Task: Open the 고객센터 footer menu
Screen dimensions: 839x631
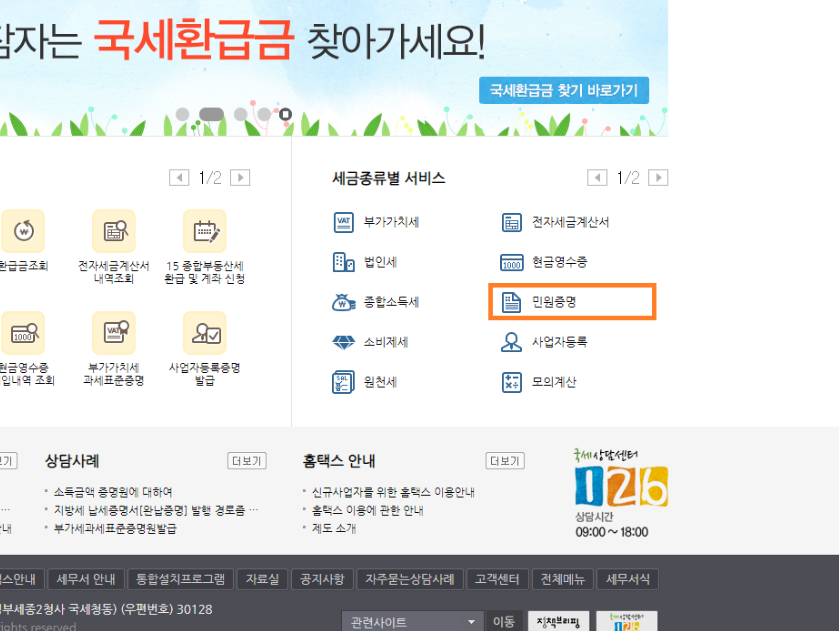Action: coord(497,579)
